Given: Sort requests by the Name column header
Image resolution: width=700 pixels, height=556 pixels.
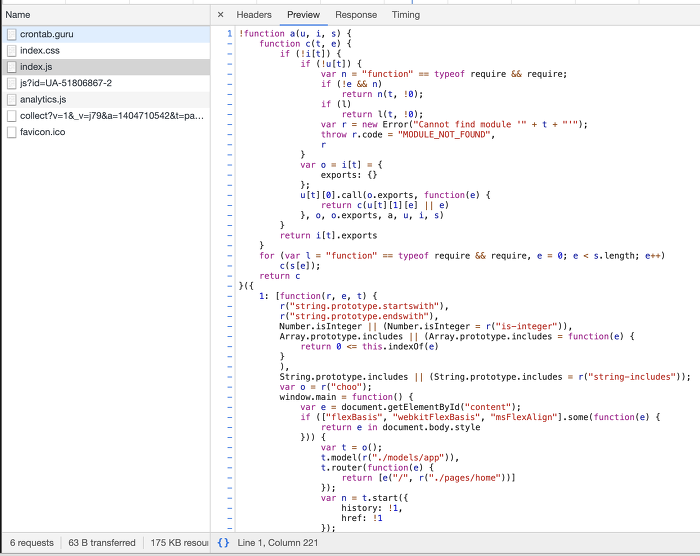Looking at the screenshot, I should pos(106,15).
